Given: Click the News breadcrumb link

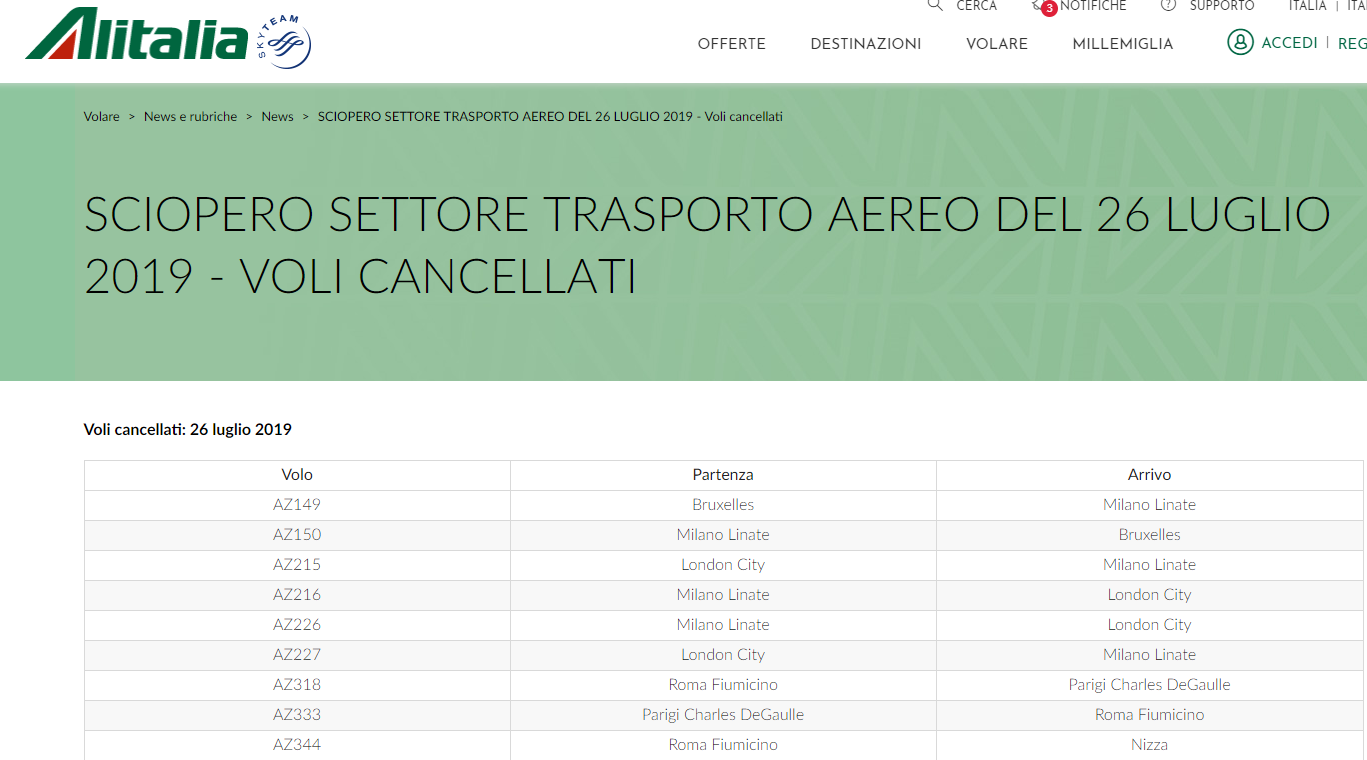Looking at the screenshot, I should [x=277, y=117].
